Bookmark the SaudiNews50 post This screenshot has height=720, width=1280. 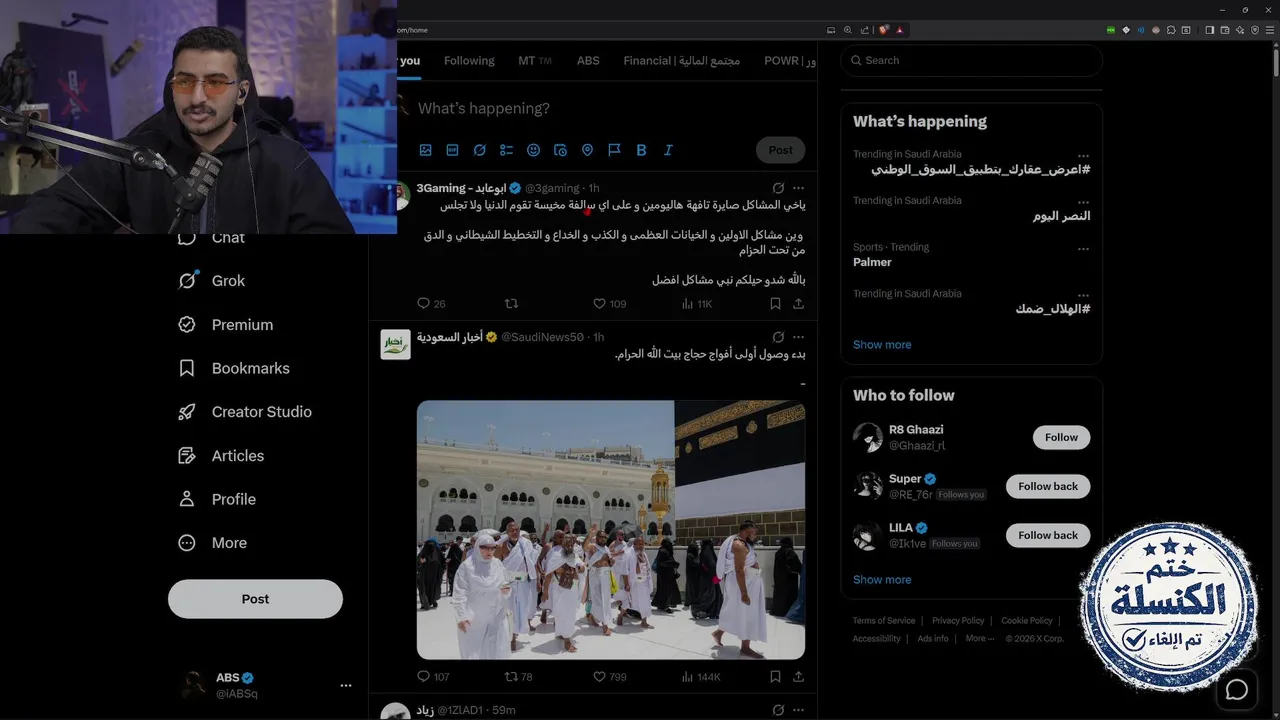tap(775, 677)
